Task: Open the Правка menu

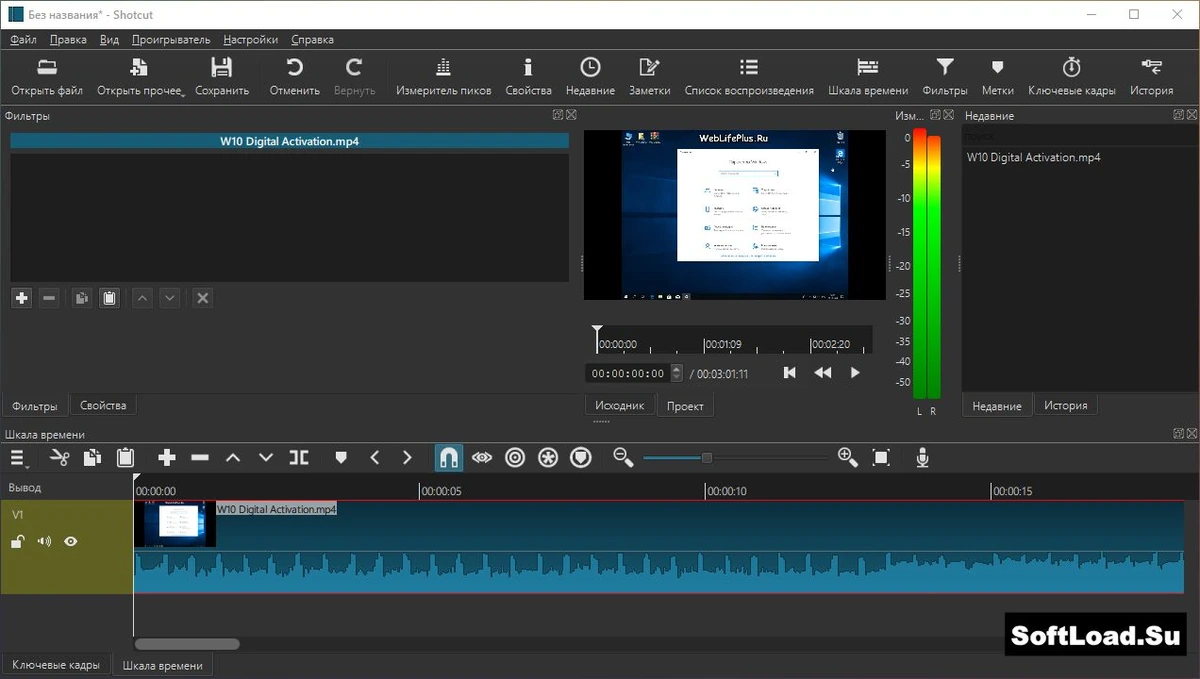Action: coord(68,40)
